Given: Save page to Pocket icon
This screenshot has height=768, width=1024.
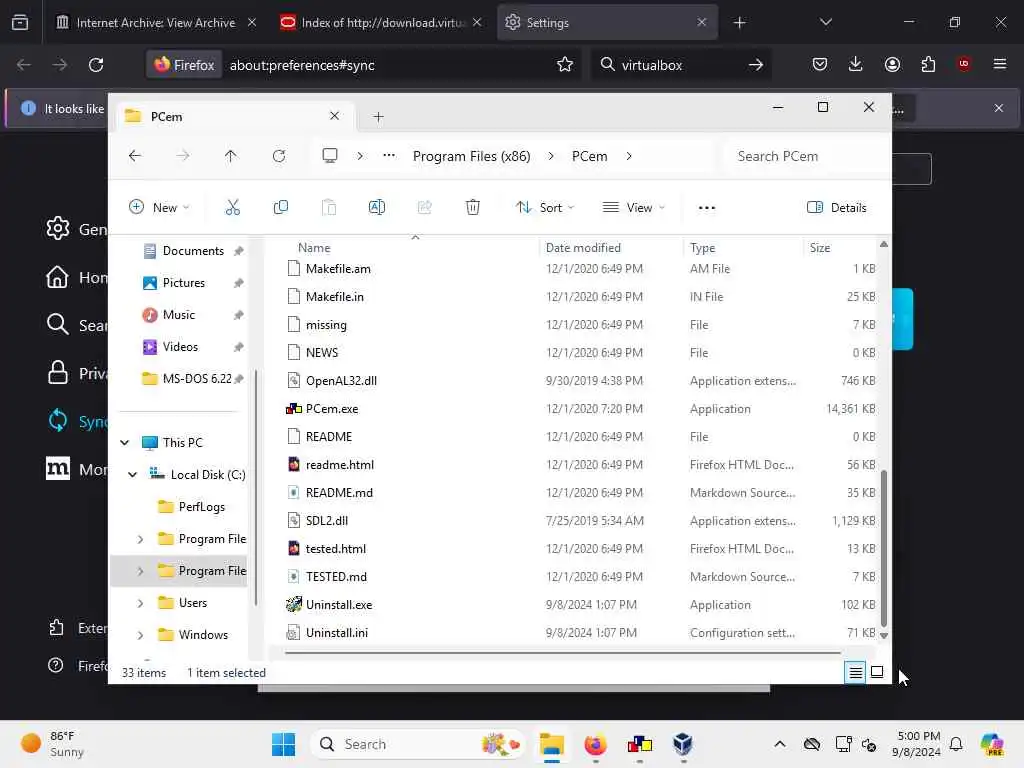Looking at the screenshot, I should pos(820,65).
